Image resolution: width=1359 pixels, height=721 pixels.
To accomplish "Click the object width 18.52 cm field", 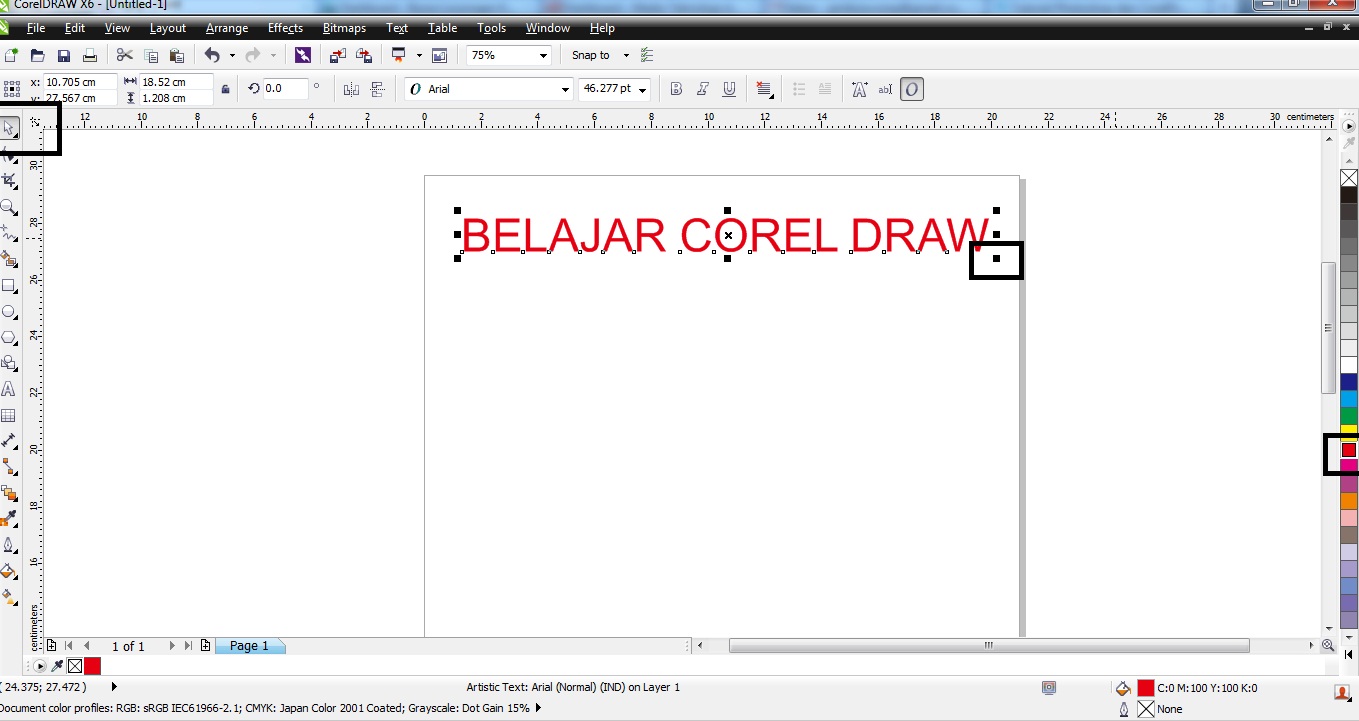I will (x=175, y=82).
